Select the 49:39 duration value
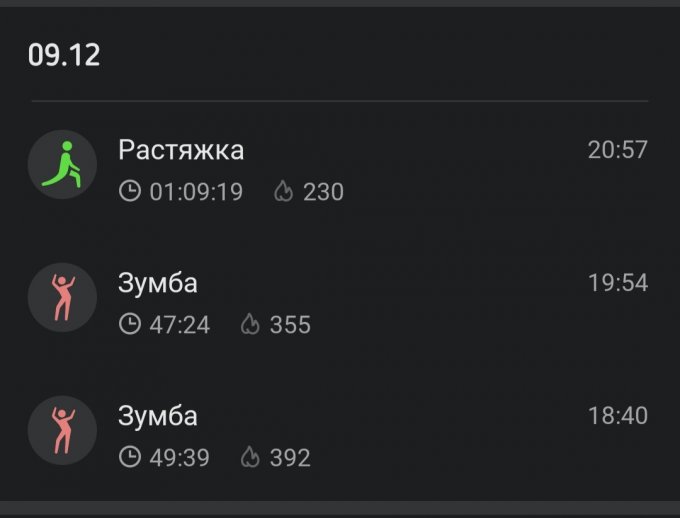The height and width of the screenshot is (518, 680). pos(180,457)
